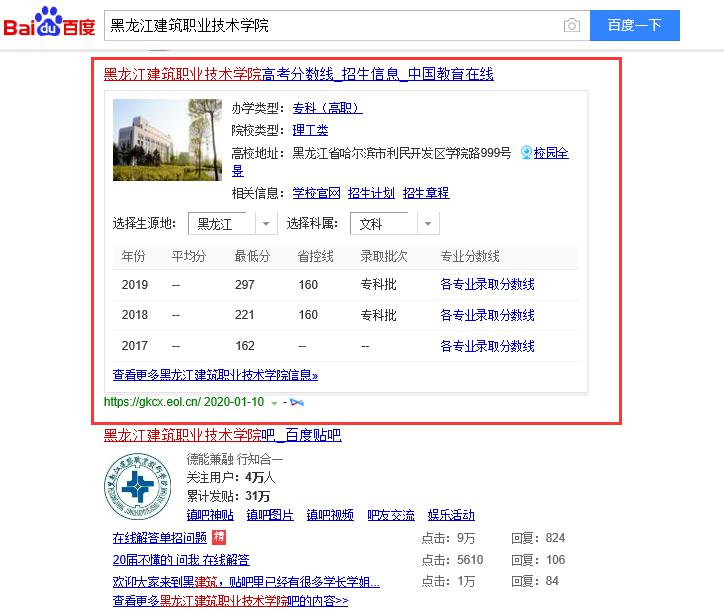Open the 校园全景 link
This screenshot has height=610, width=724.
pyautogui.click(x=551, y=153)
